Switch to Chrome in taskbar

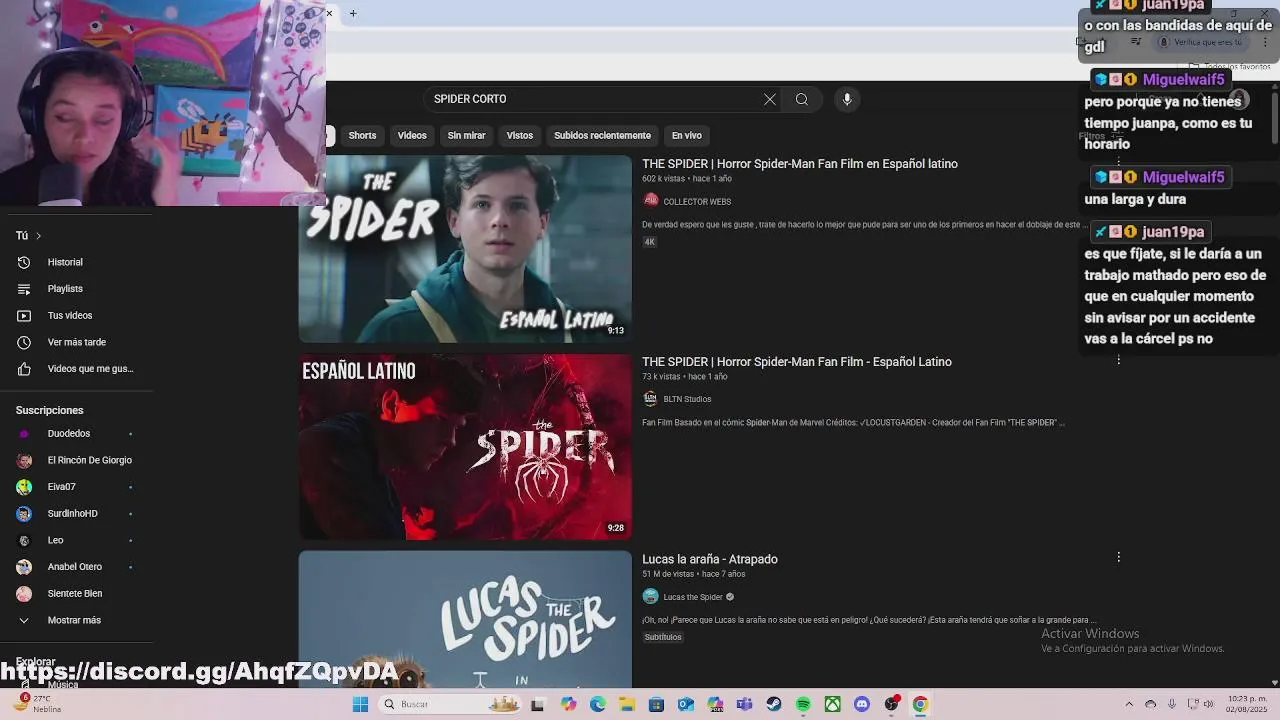click(x=920, y=704)
